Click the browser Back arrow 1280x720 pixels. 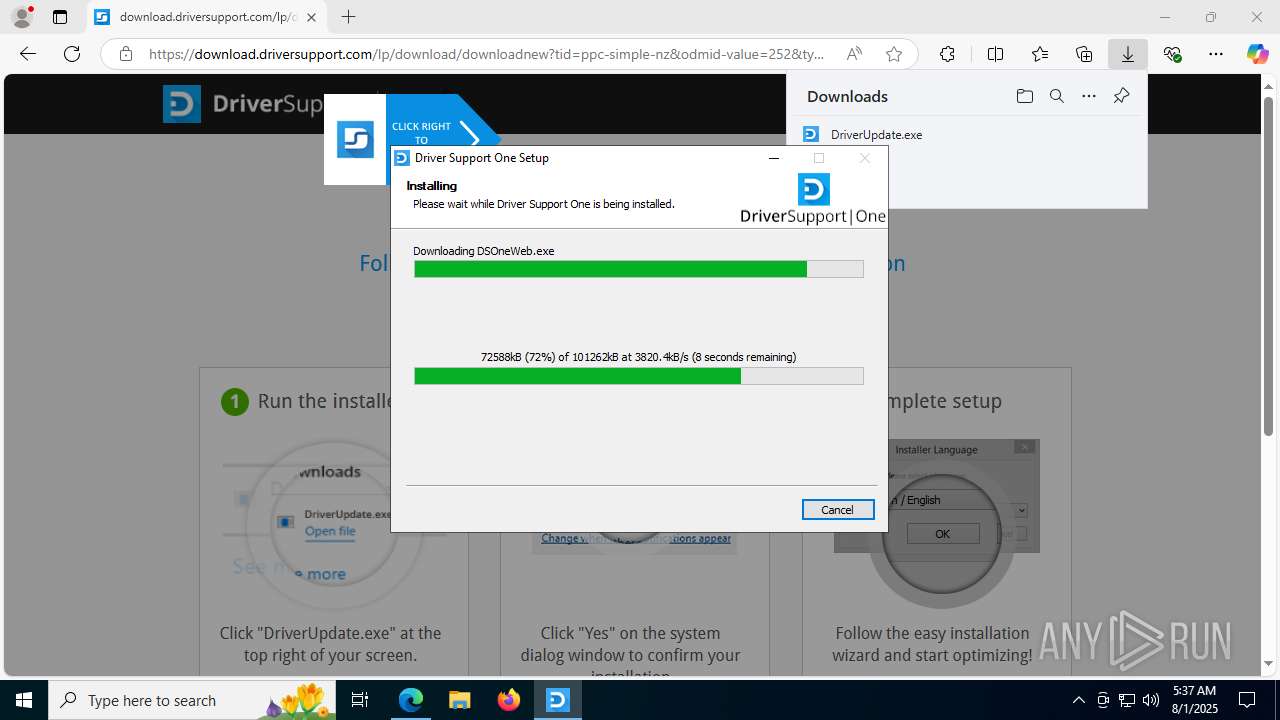(x=28, y=54)
